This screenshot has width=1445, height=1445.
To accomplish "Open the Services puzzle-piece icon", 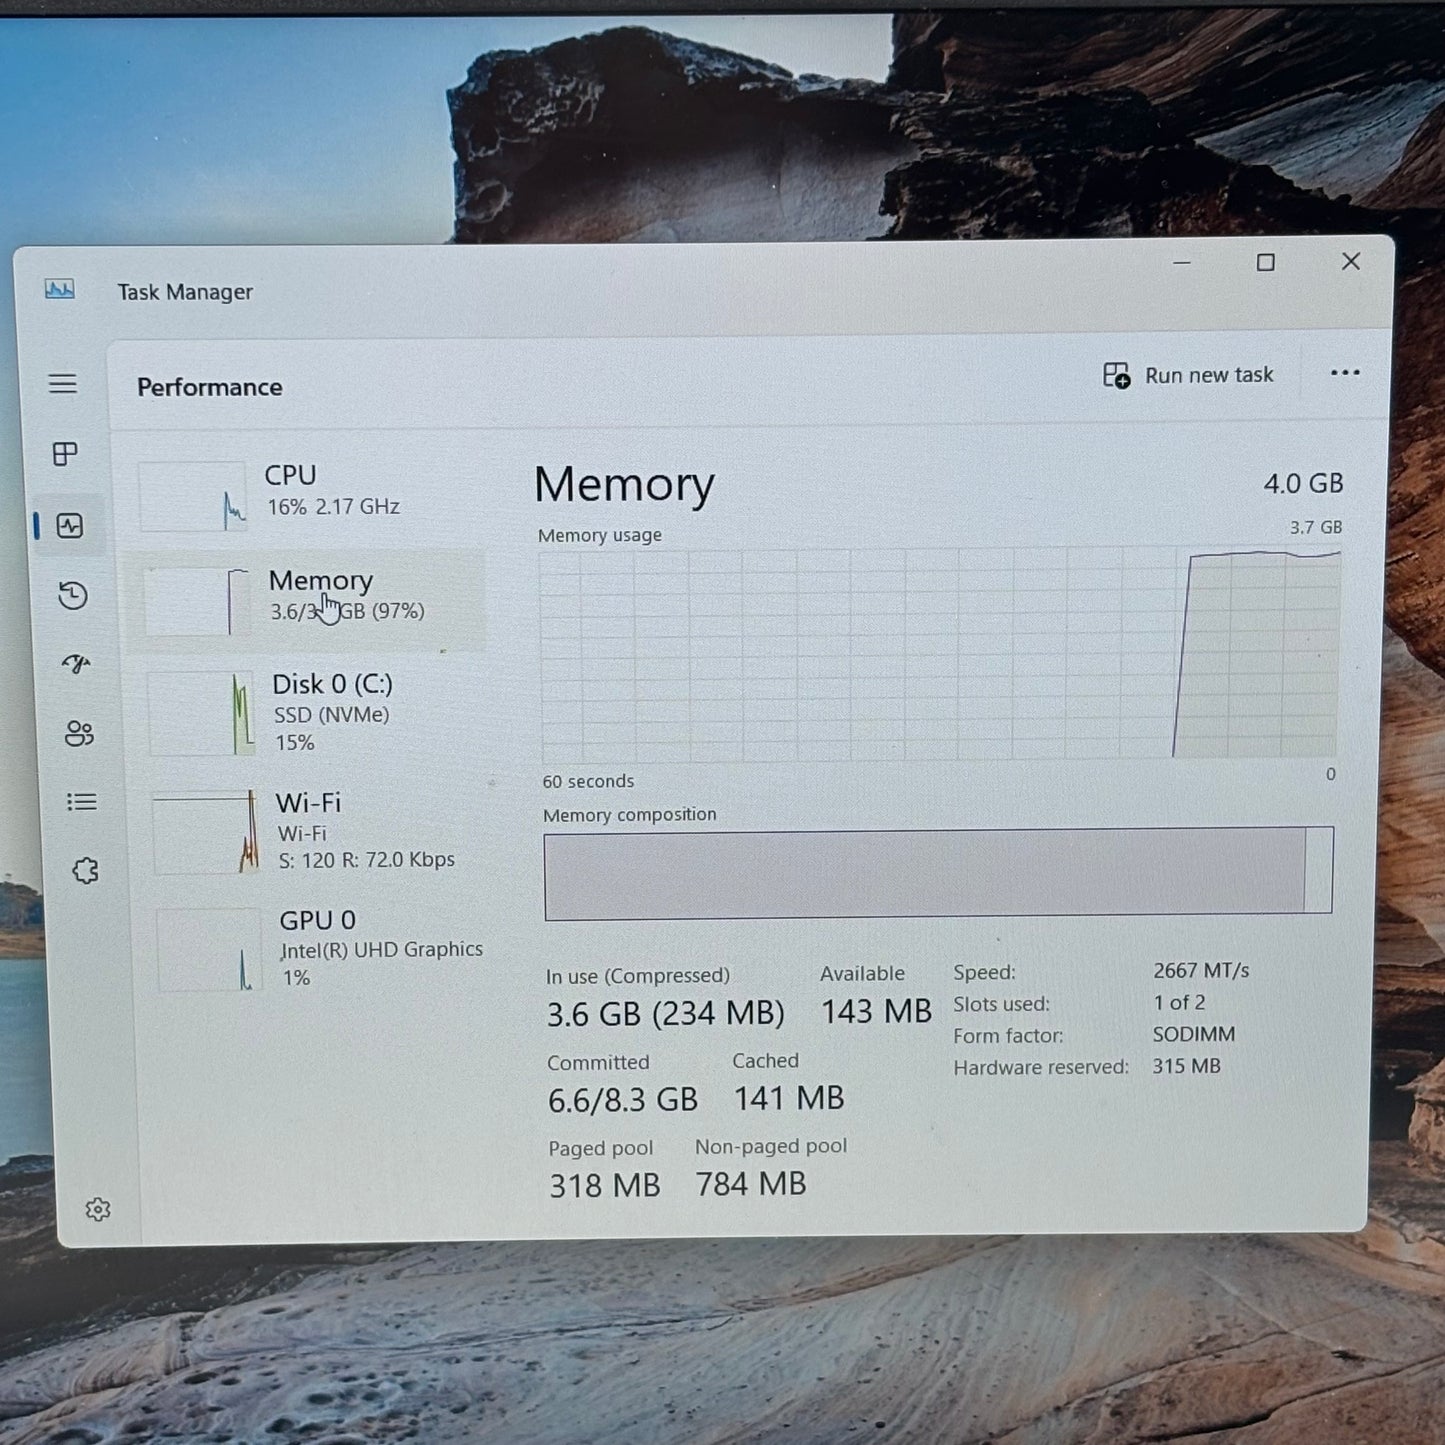I will click(86, 871).
